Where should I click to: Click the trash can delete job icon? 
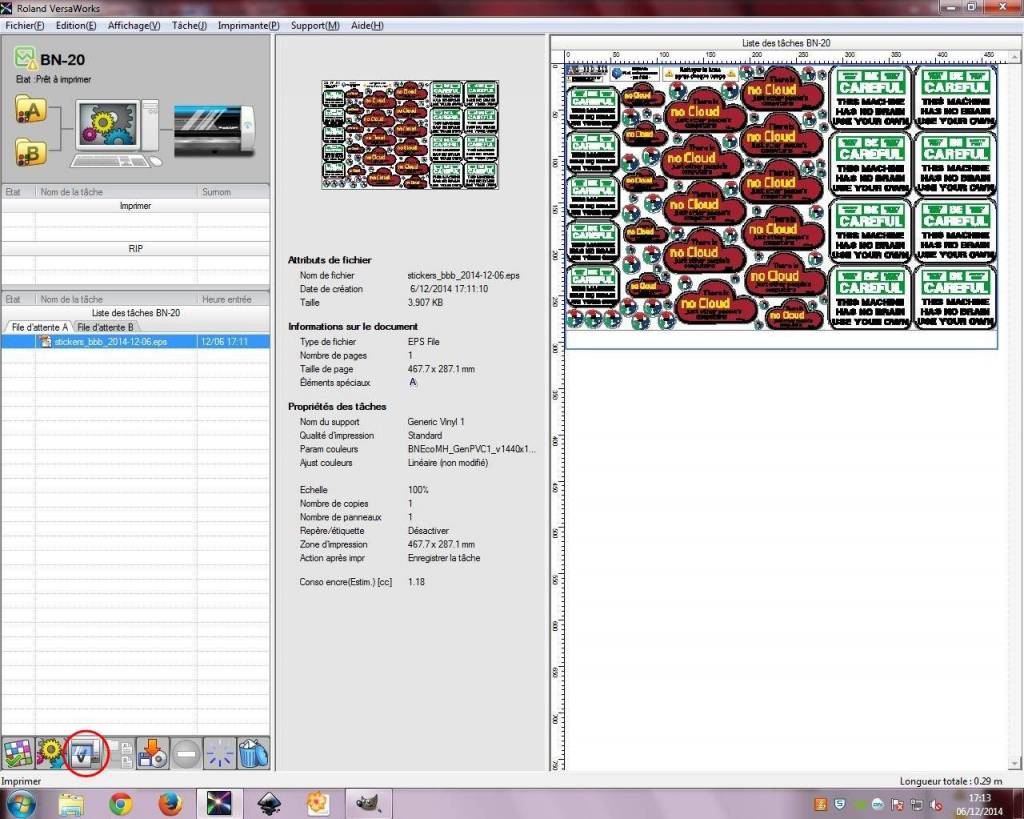(254, 753)
